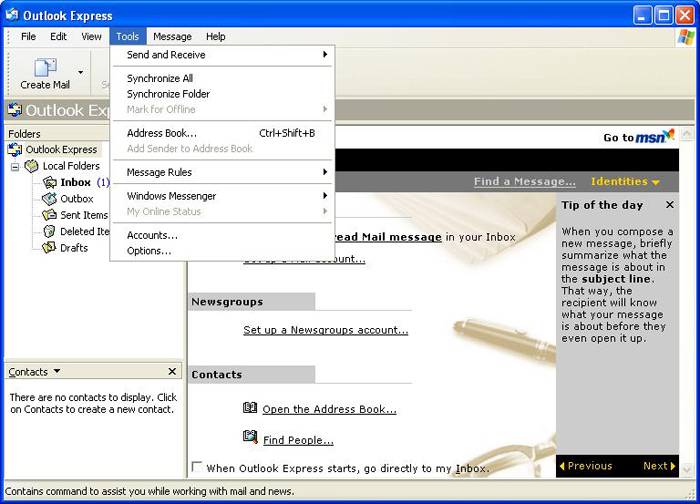
Task: Click the Outbox folder icon
Action: pyautogui.click(x=49, y=199)
